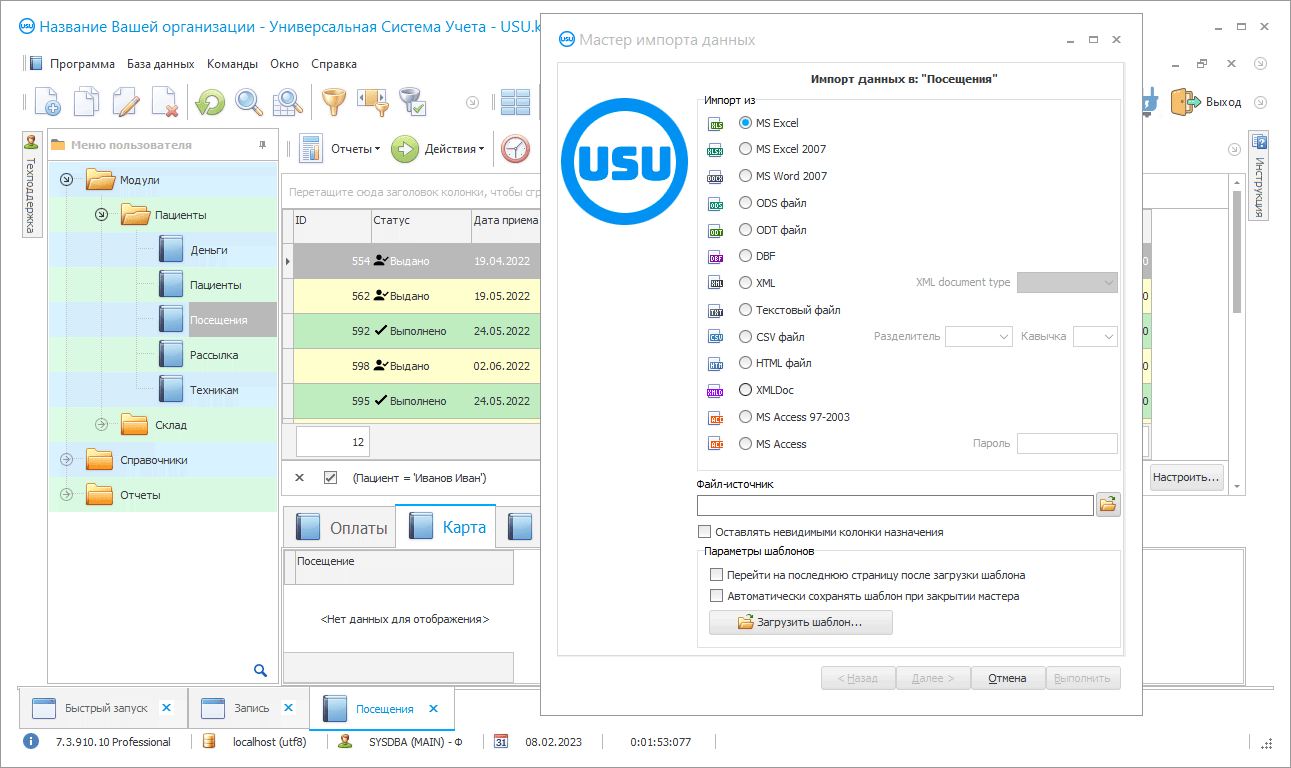Click the delete record icon
The width and height of the screenshot is (1291, 768).
click(165, 102)
